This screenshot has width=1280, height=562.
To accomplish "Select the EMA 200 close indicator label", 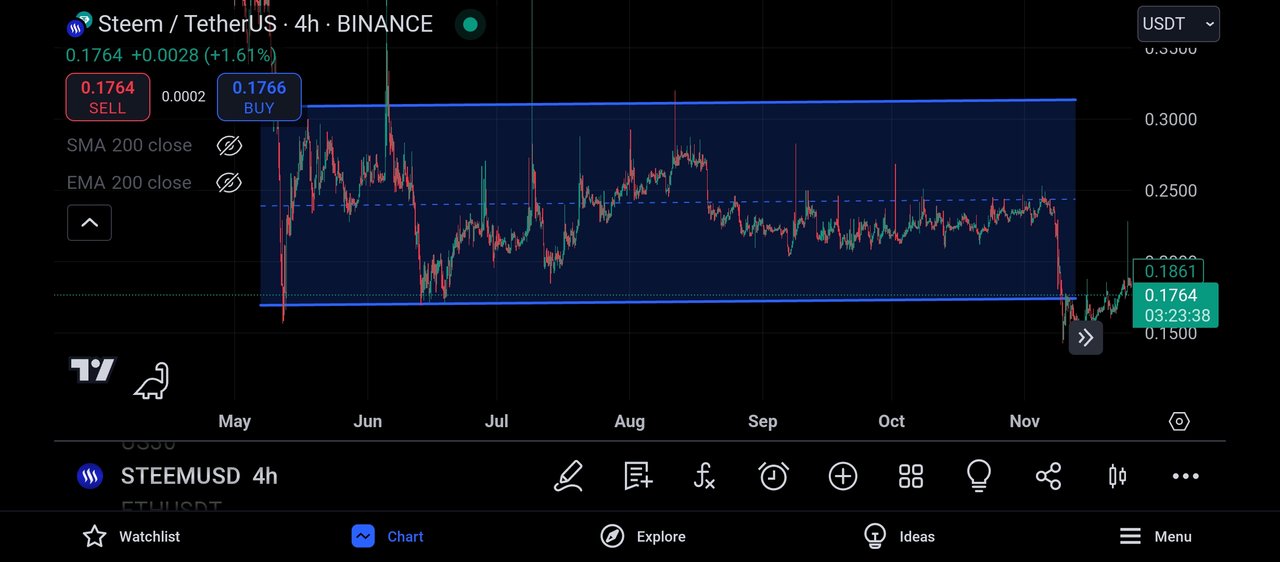I will 129,183.
